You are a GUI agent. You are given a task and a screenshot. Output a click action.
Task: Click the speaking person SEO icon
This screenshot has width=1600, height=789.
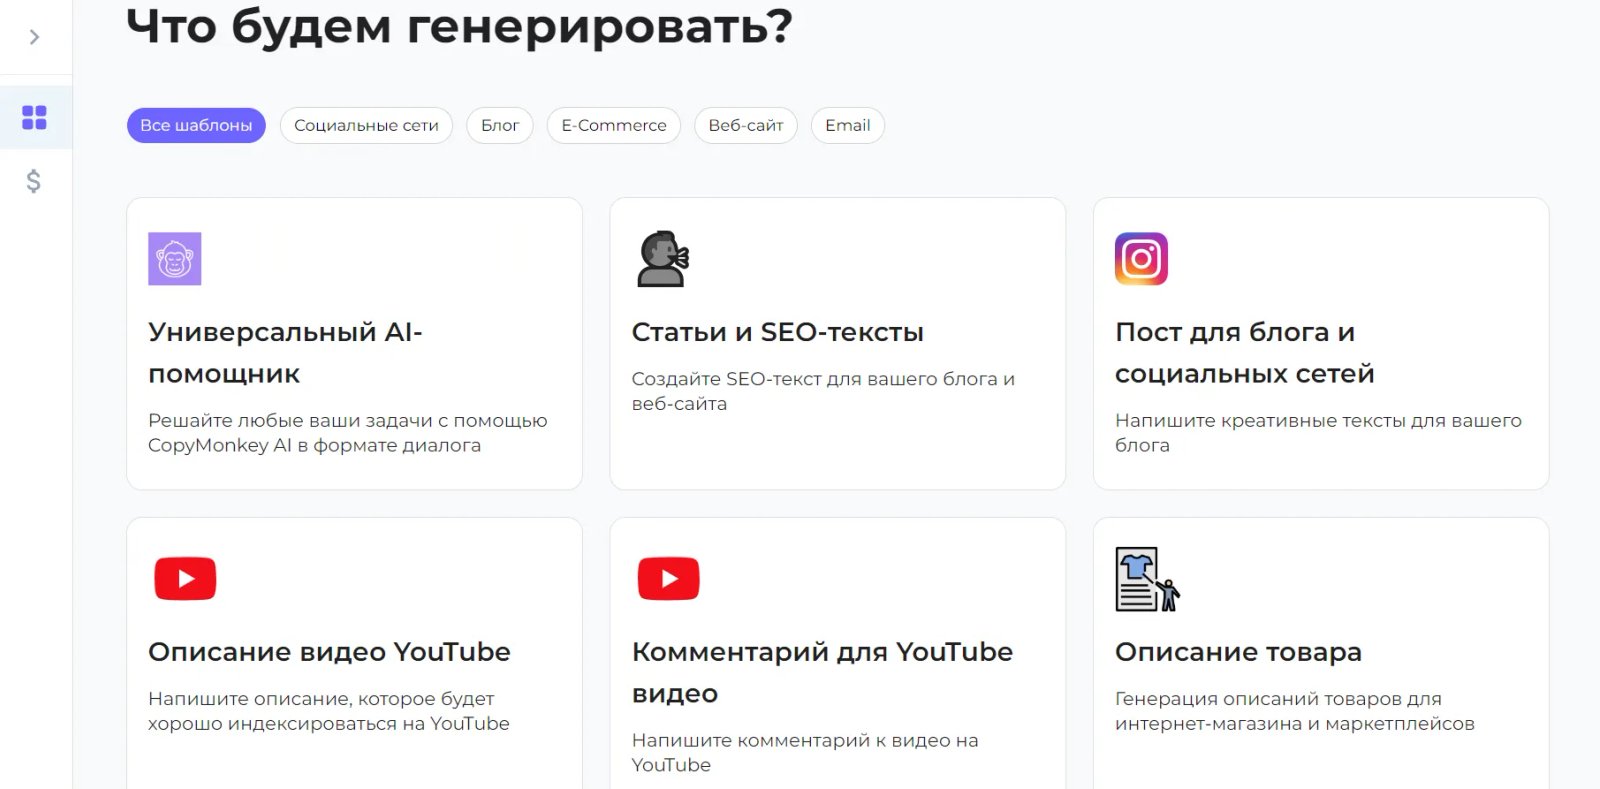pos(663,259)
